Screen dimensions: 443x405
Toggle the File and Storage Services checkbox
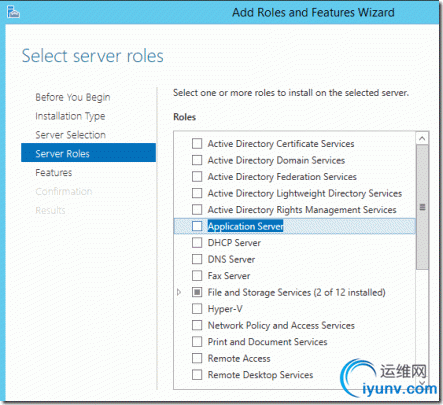(x=197, y=292)
